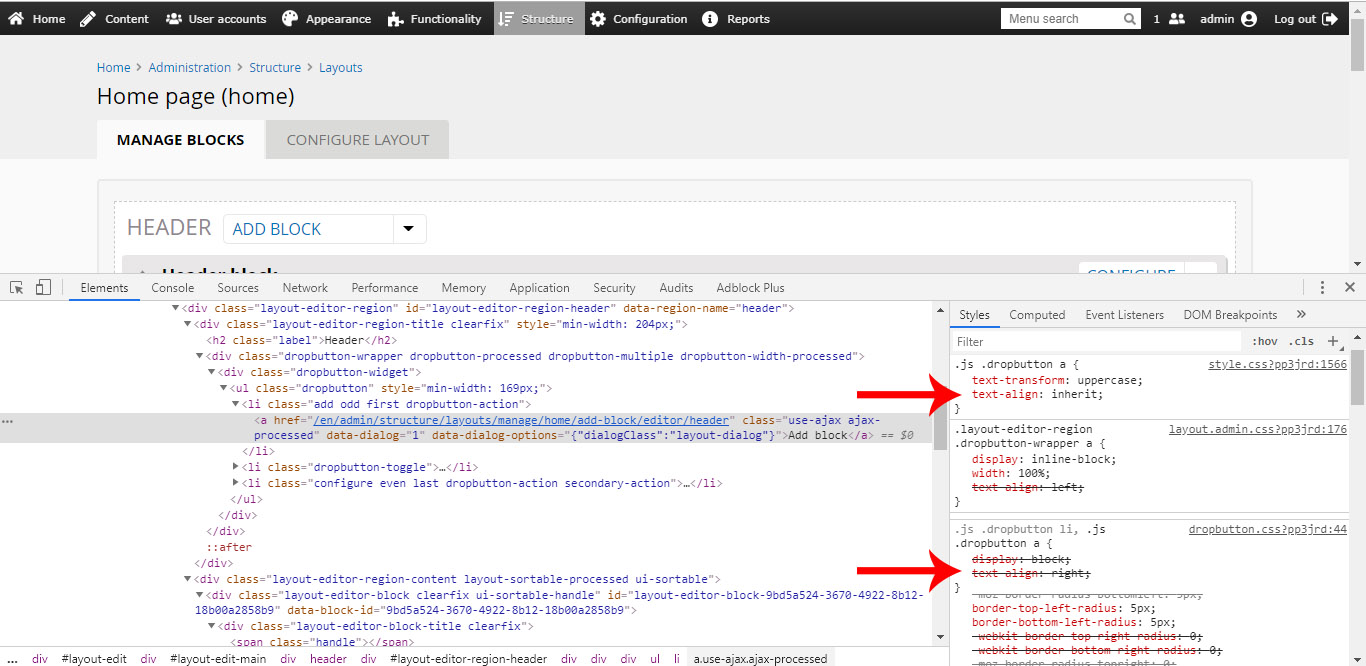Click the magnifier icon in Menu search
The image size is (1366, 666).
(x=1129, y=18)
